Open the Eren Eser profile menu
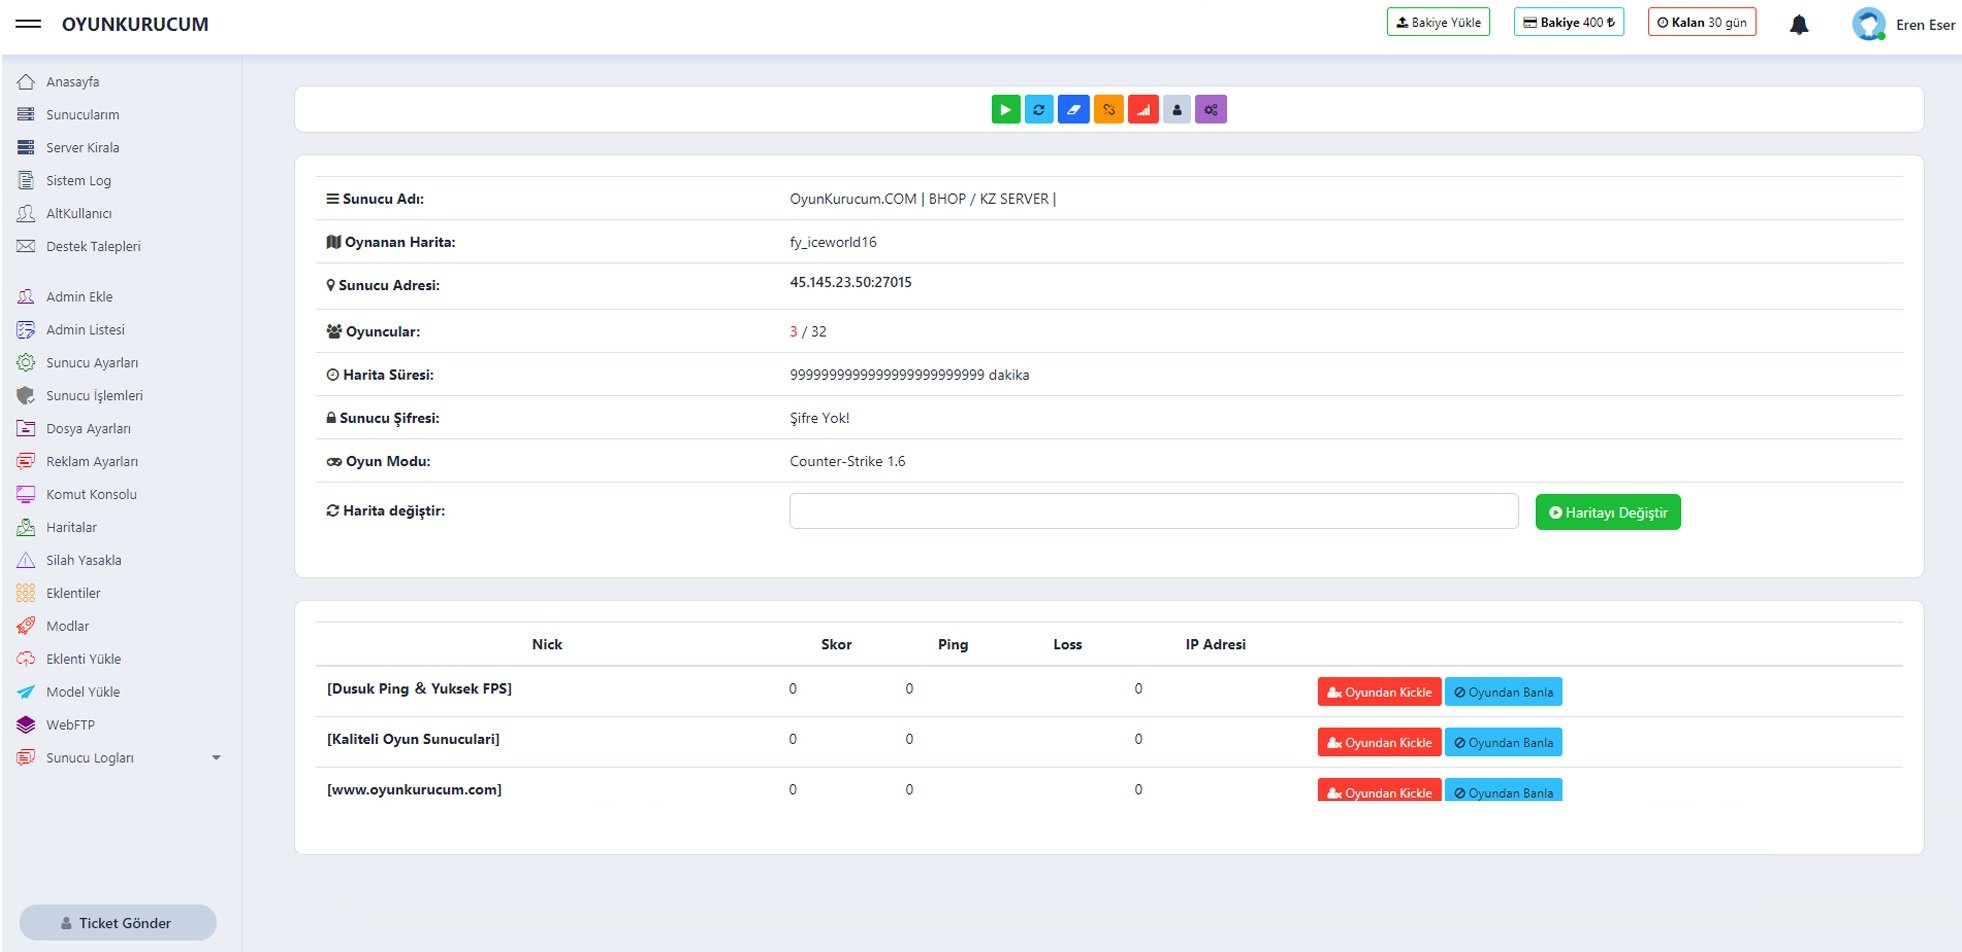This screenshot has width=1962, height=952. point(1903,25)
